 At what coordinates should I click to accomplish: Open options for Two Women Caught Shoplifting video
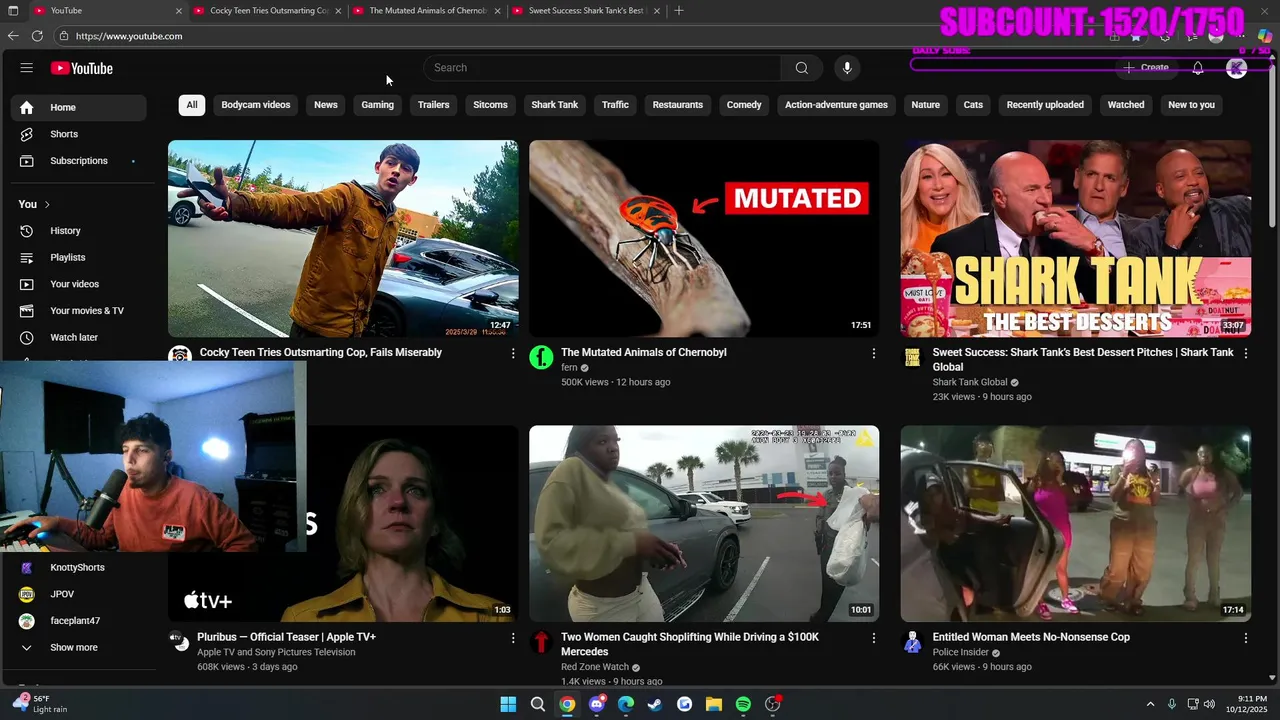point(874,638)
